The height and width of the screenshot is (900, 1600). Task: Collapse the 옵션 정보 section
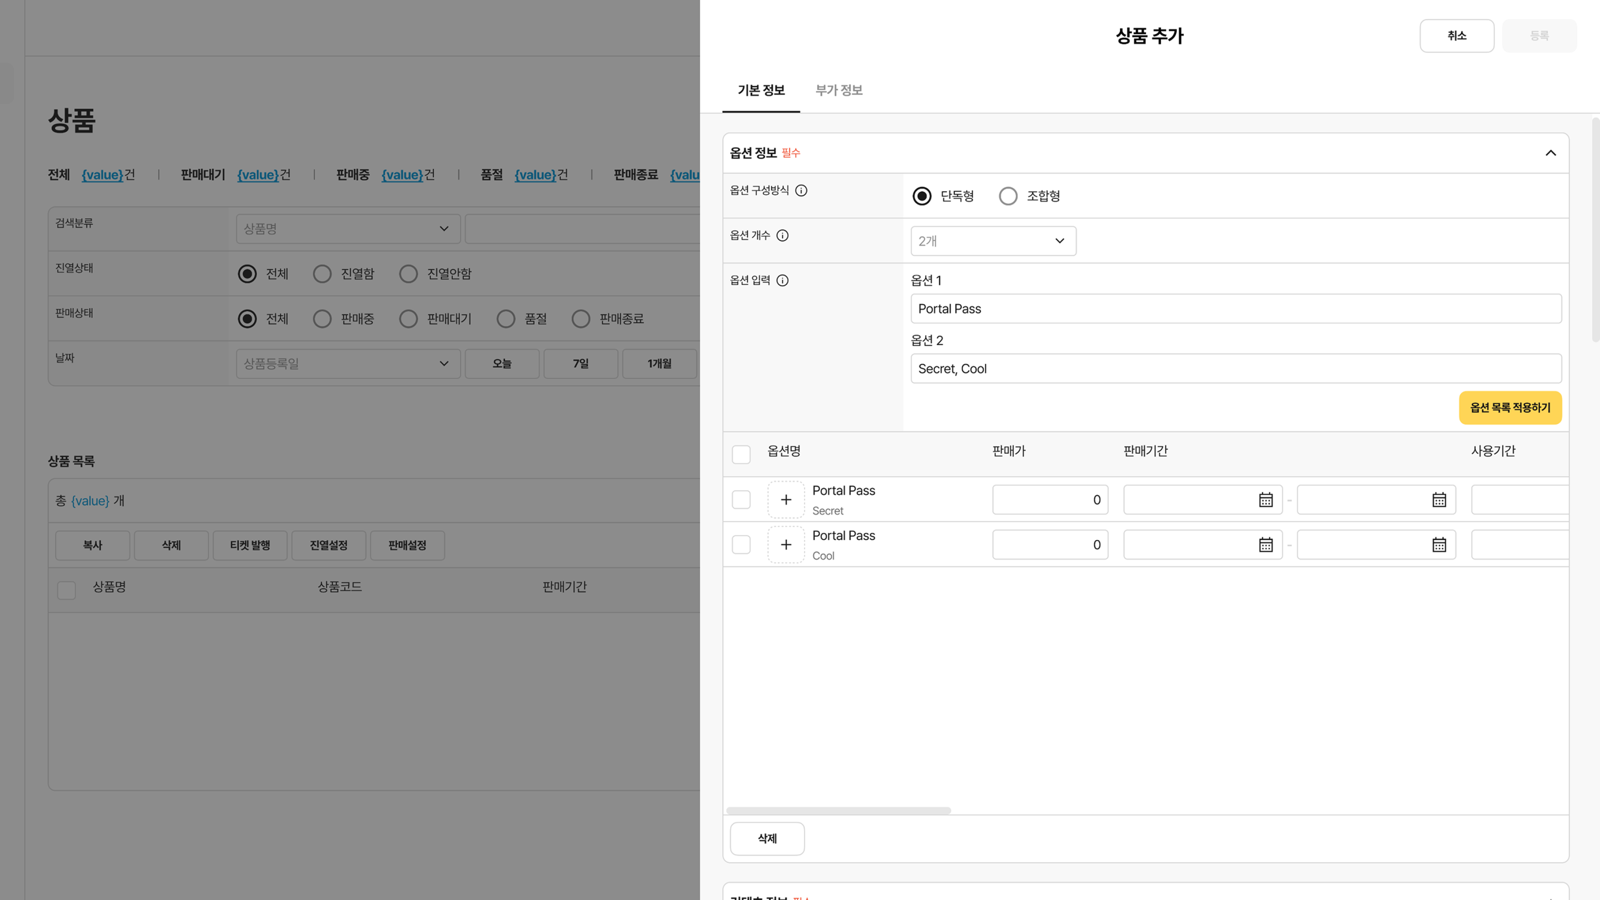1551,153
